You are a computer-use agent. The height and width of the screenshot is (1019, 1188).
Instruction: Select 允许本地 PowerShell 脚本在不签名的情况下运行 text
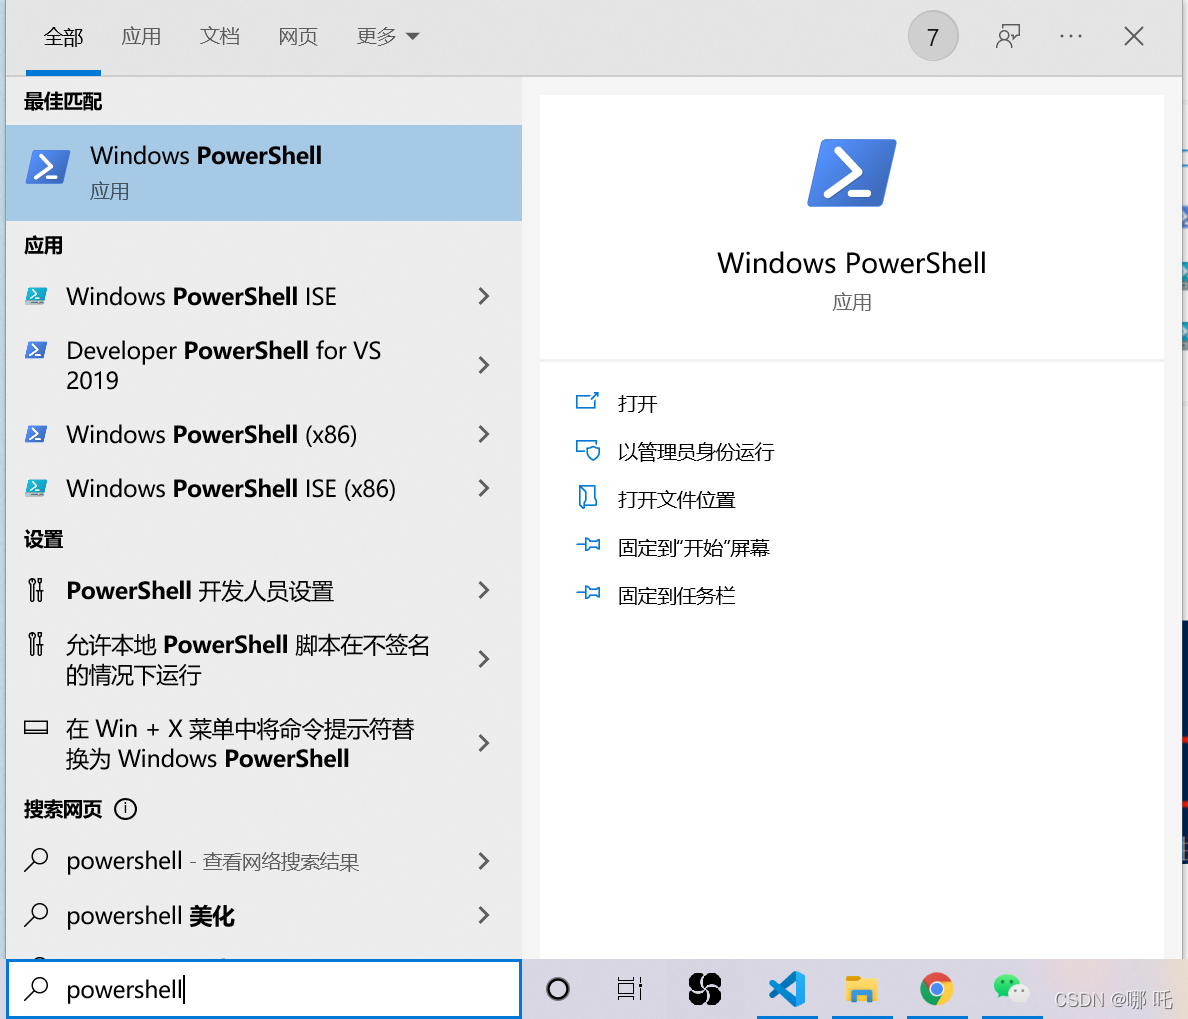pyautogui.click(x=248, y=659)
